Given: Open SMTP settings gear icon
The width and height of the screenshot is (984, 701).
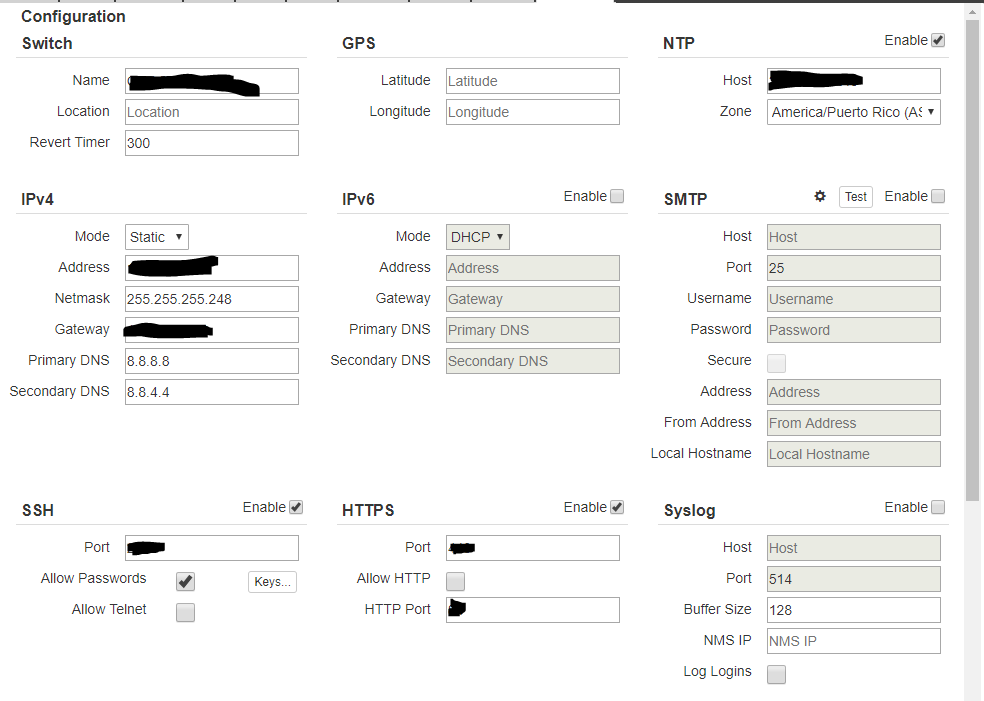Looking at the screenshot, I should coord(820,197).
